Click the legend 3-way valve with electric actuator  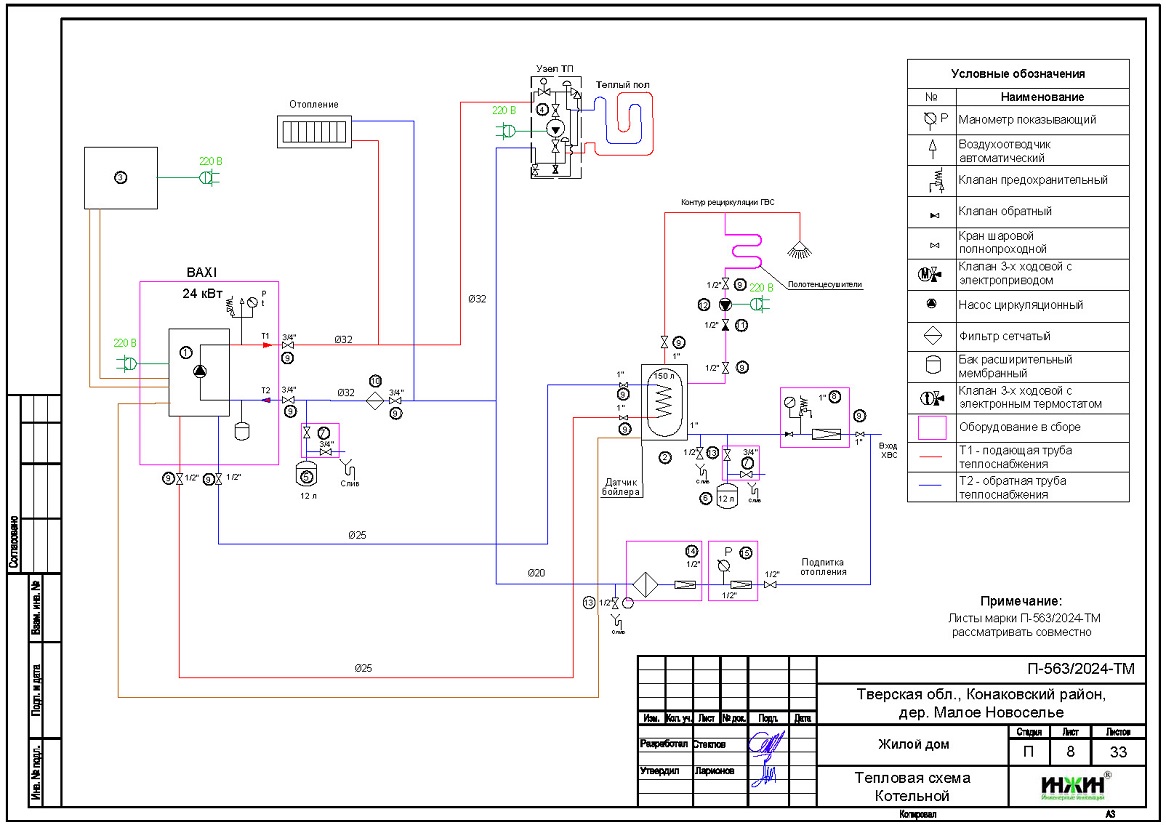[x=932, y=274]
